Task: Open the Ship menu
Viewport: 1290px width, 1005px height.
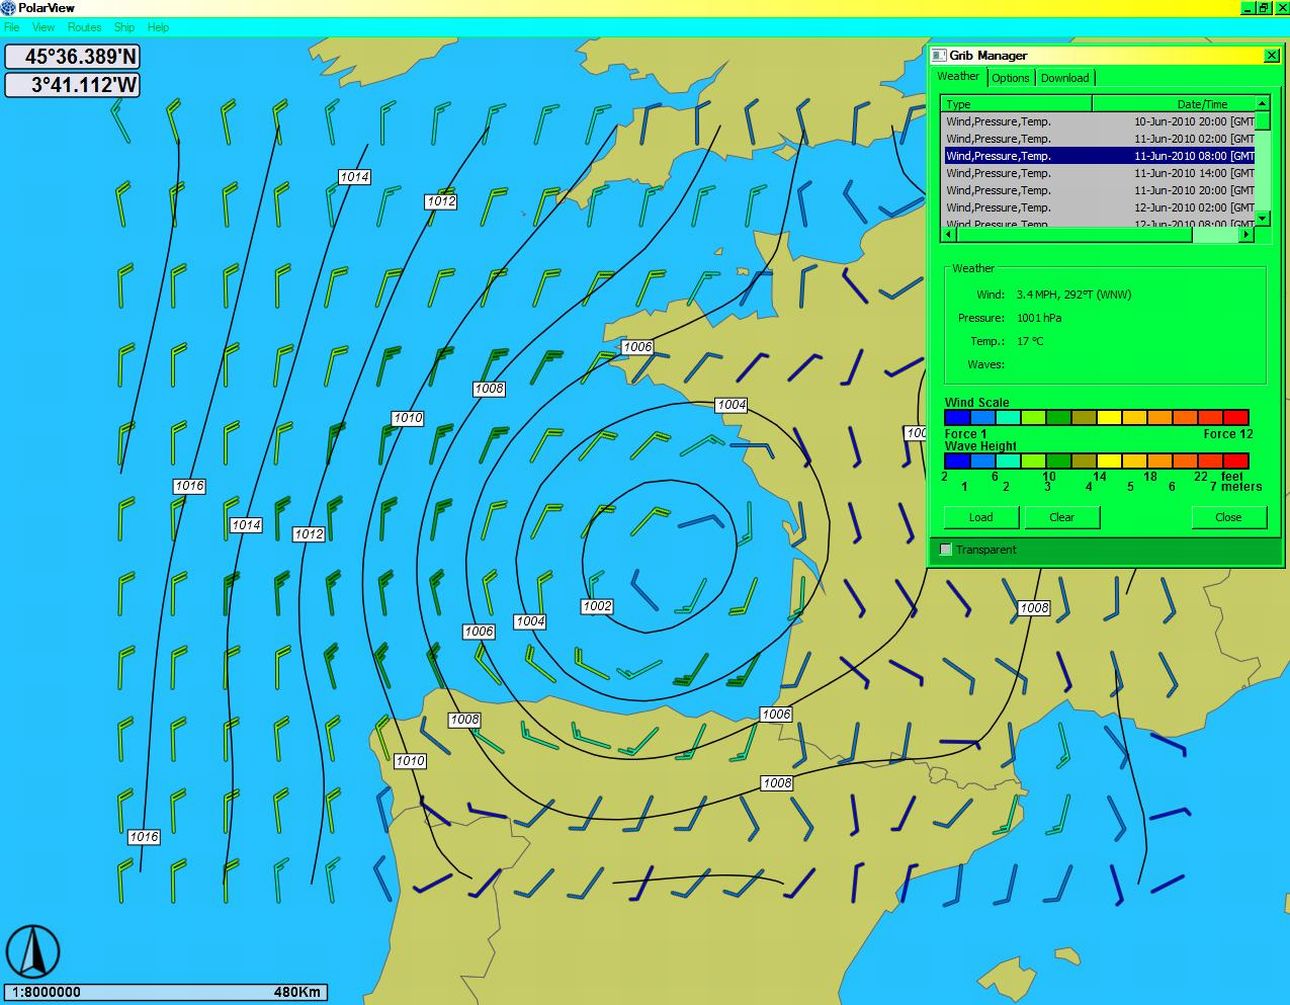Action: tap(124, 27)
